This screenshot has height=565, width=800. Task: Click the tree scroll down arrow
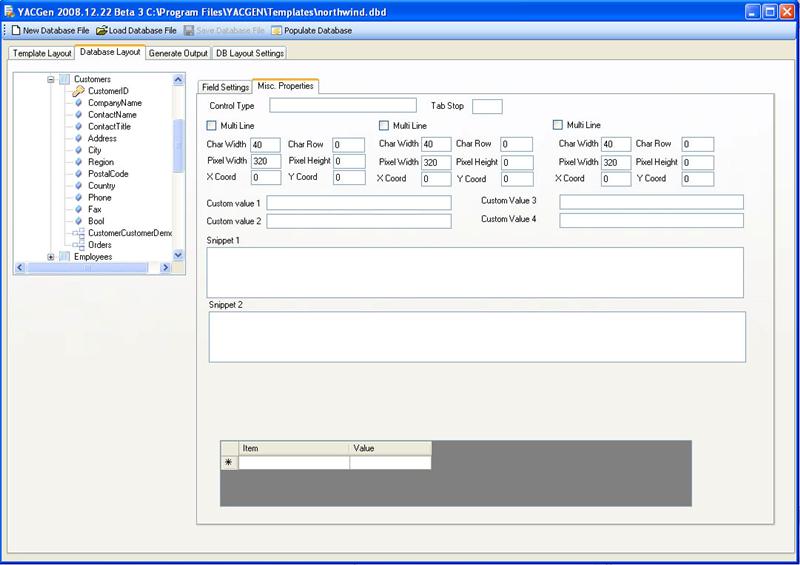[178, 255]
